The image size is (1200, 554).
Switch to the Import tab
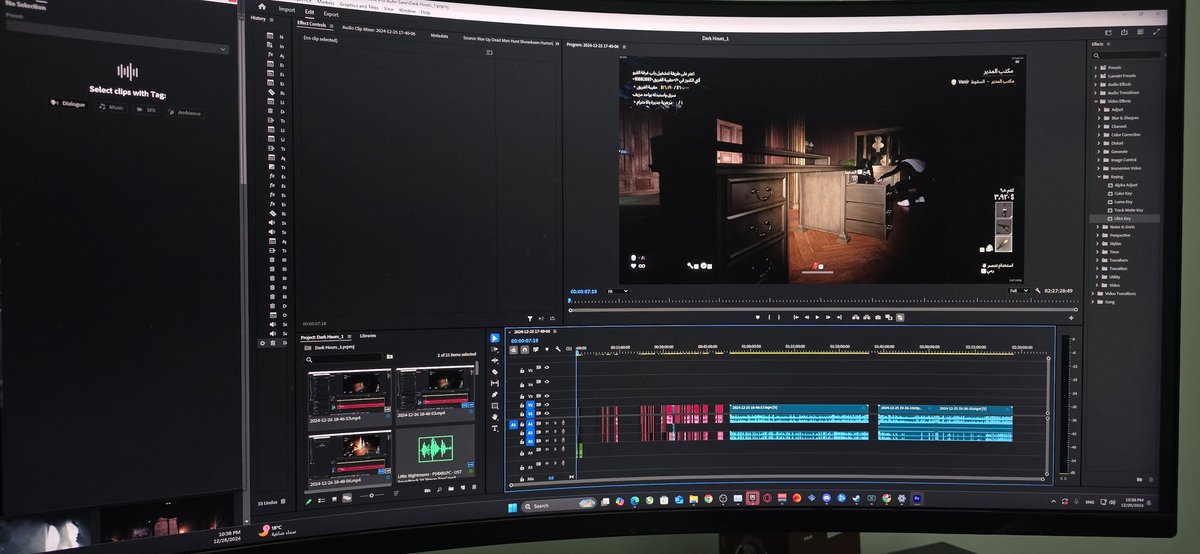pyautogui.click(x=287, y=9)
